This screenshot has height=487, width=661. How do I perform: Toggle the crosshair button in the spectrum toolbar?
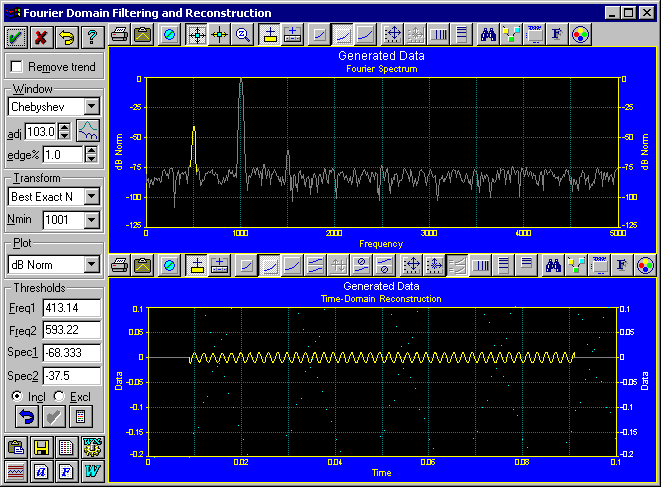(197, 35)
